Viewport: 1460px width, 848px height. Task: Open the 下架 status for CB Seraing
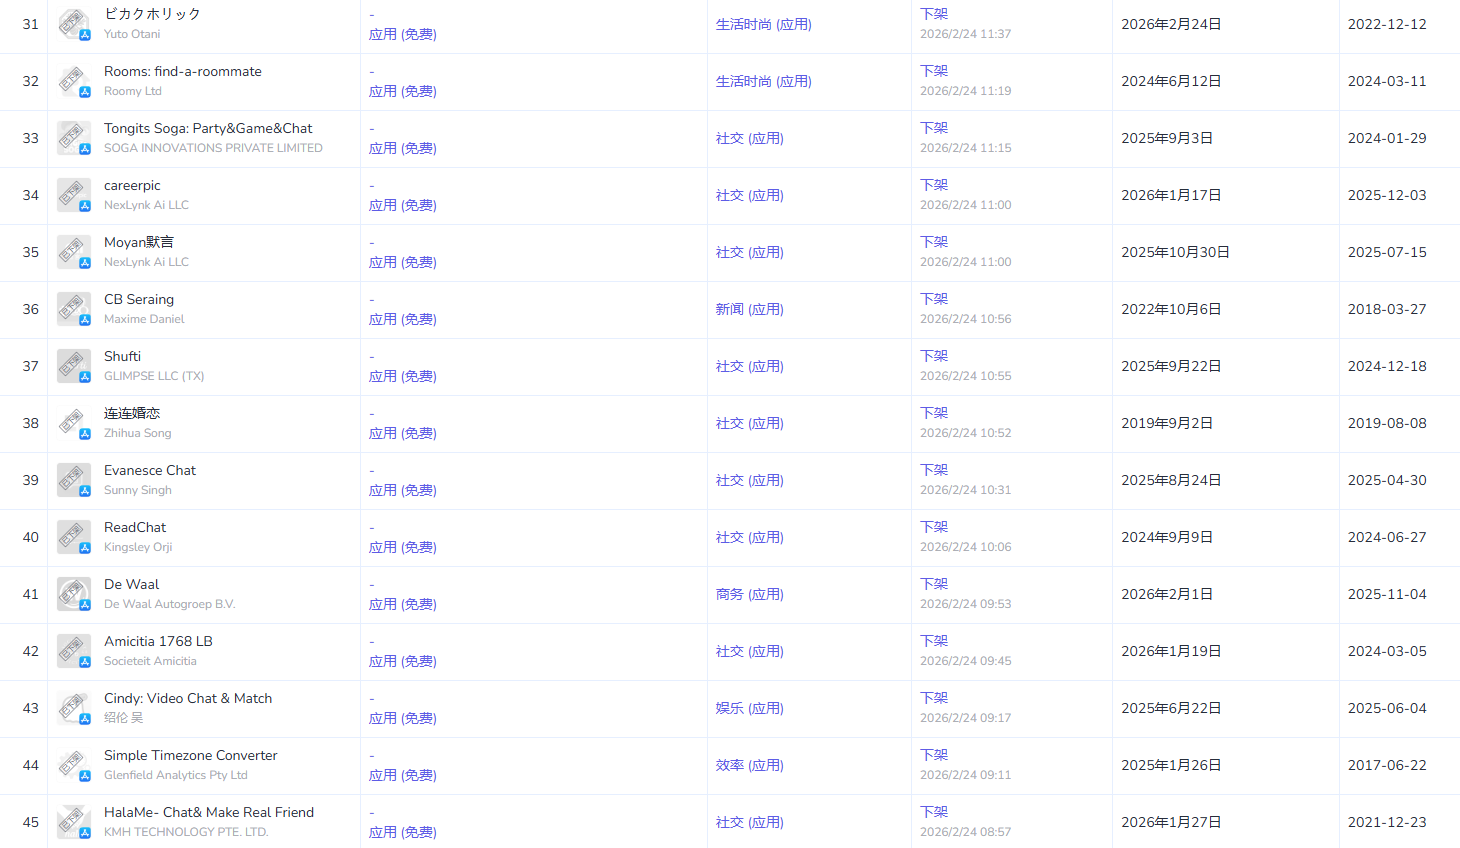click(934, 299)
